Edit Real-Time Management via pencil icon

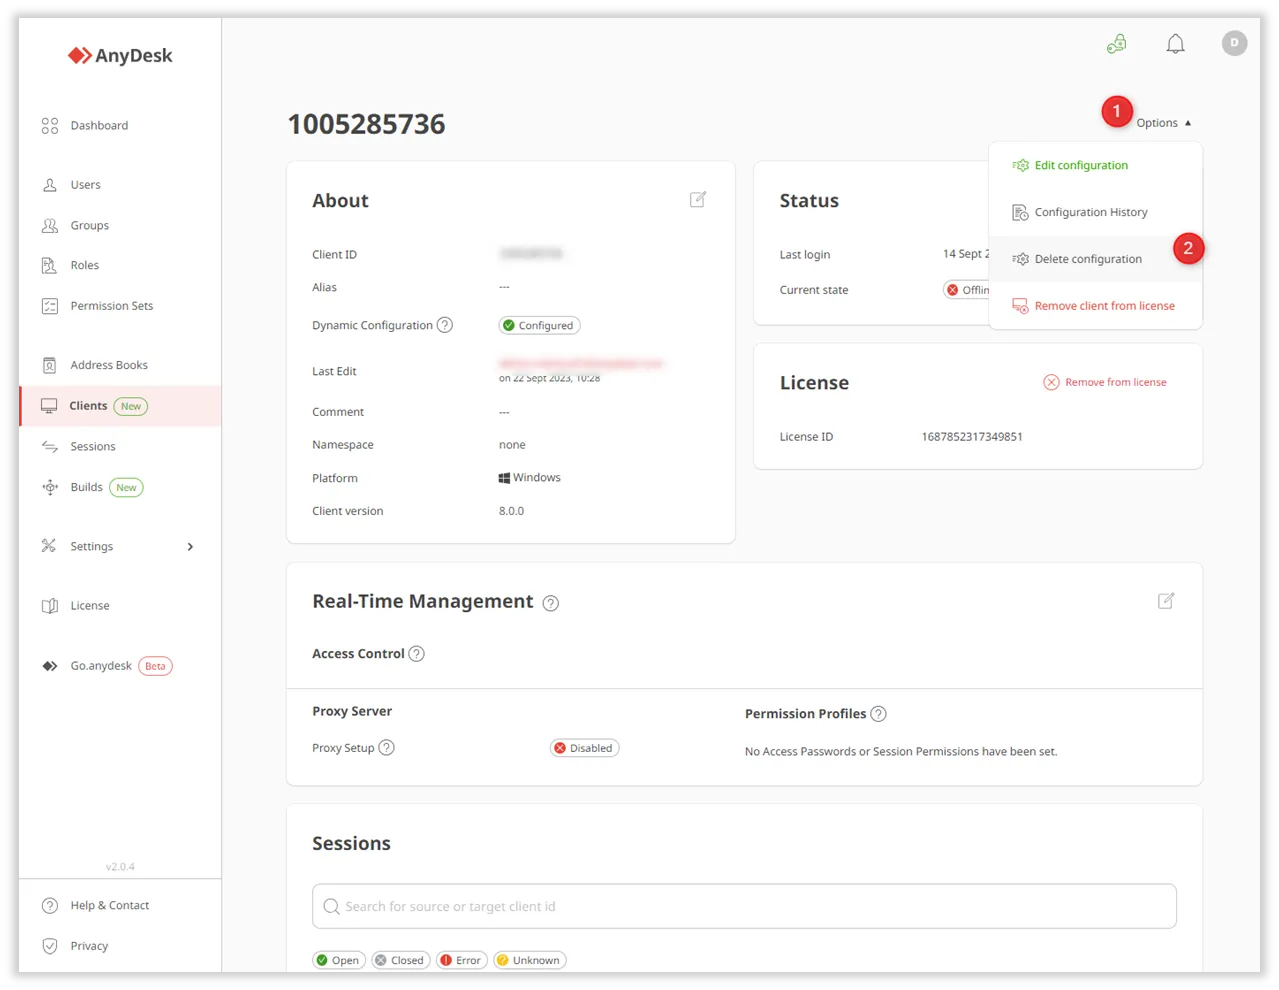point(1165,601)
